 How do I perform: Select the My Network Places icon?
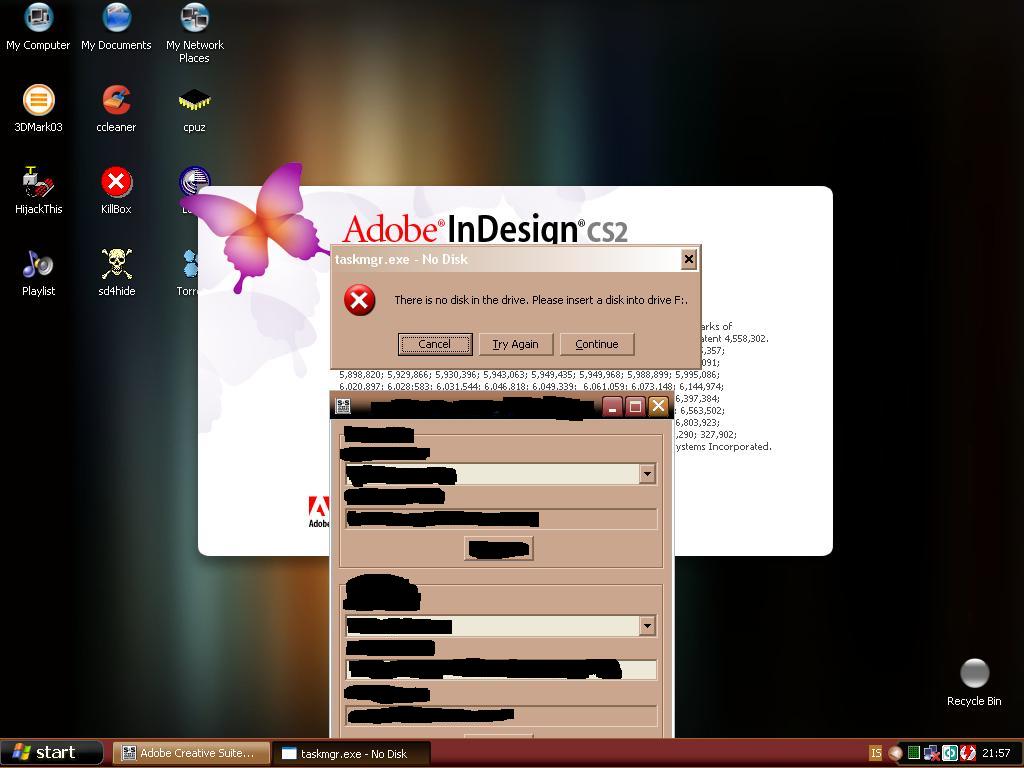click(195, 33)
